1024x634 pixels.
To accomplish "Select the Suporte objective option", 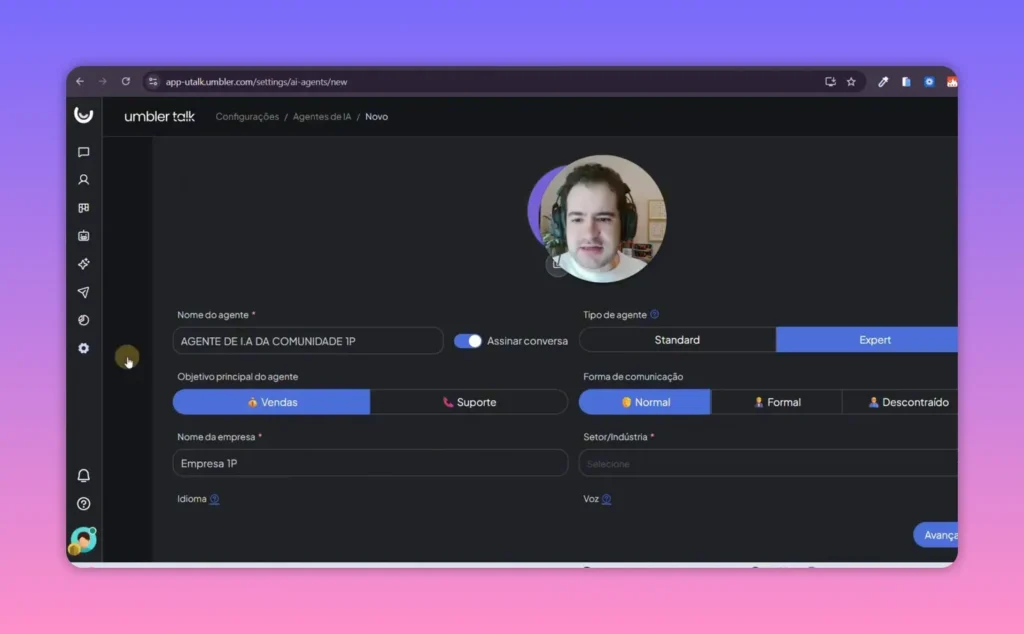I will pos(470,401).
